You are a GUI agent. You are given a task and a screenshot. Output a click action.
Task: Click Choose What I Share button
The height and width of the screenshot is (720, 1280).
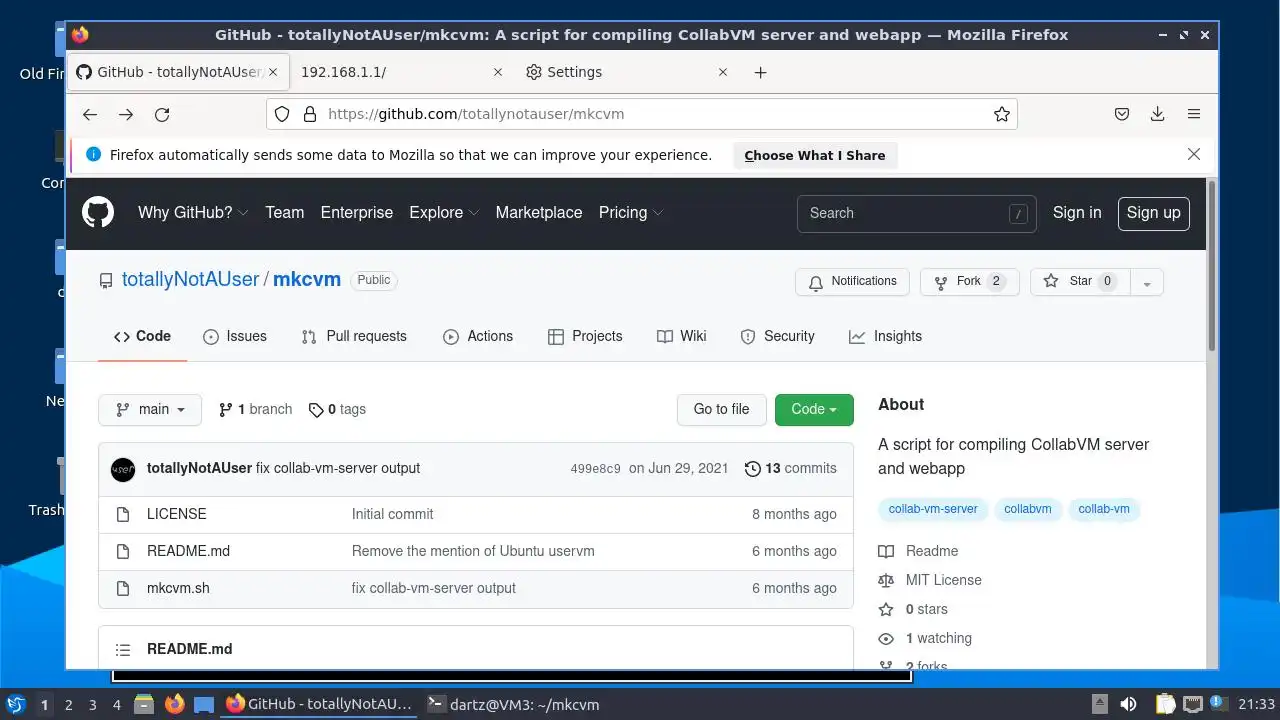(x=815, y=155)
